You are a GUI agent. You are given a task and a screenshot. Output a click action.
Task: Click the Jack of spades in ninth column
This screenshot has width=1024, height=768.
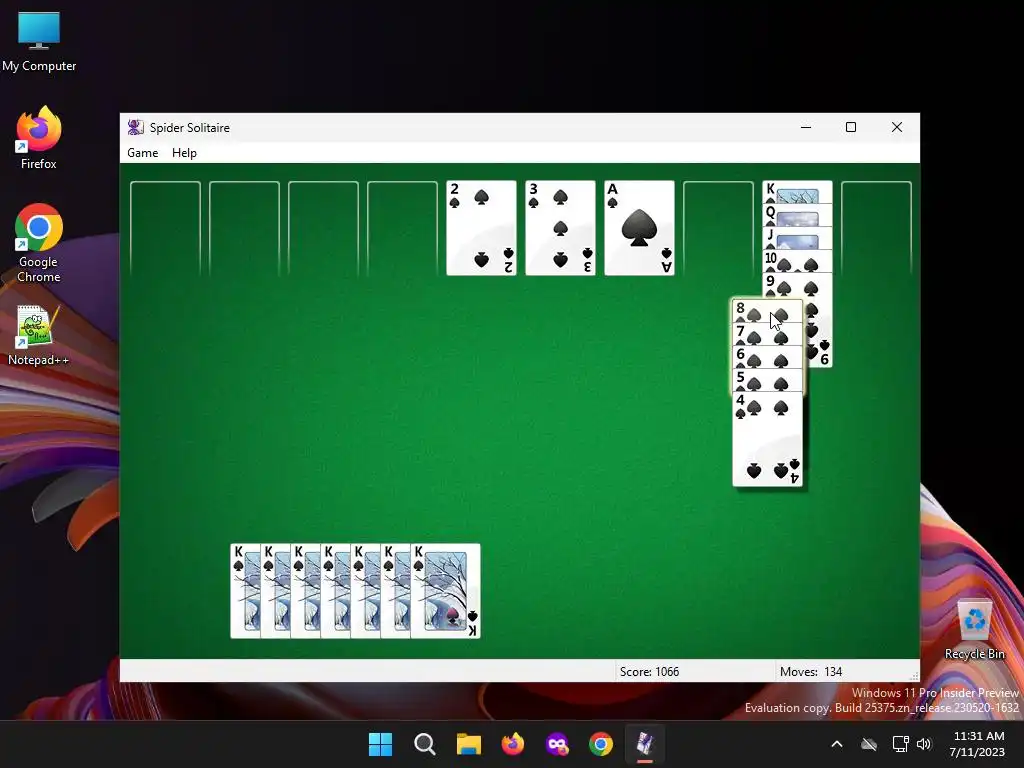[x=797, y=238]
